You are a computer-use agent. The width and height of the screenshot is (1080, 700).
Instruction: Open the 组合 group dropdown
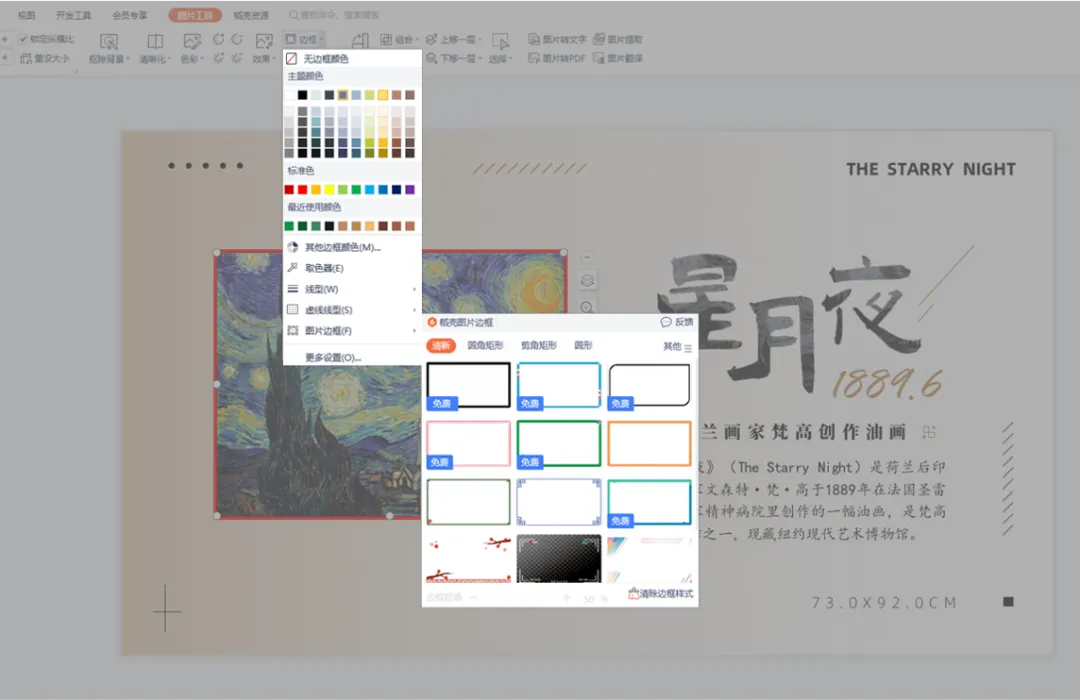click(398, 39)
